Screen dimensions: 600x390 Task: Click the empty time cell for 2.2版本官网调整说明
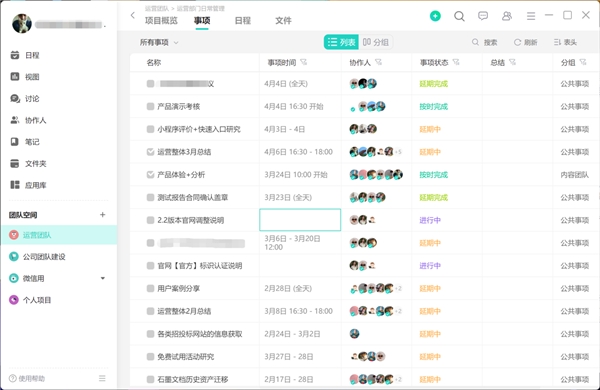pyautogui.click(x=300, y=220)
